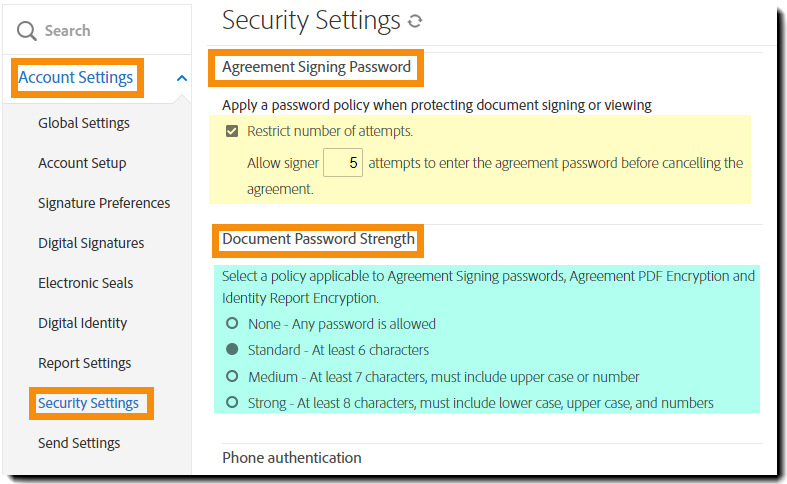Go to Account Setup
This screenshot has height=484, width=787.
click(82, 163)
